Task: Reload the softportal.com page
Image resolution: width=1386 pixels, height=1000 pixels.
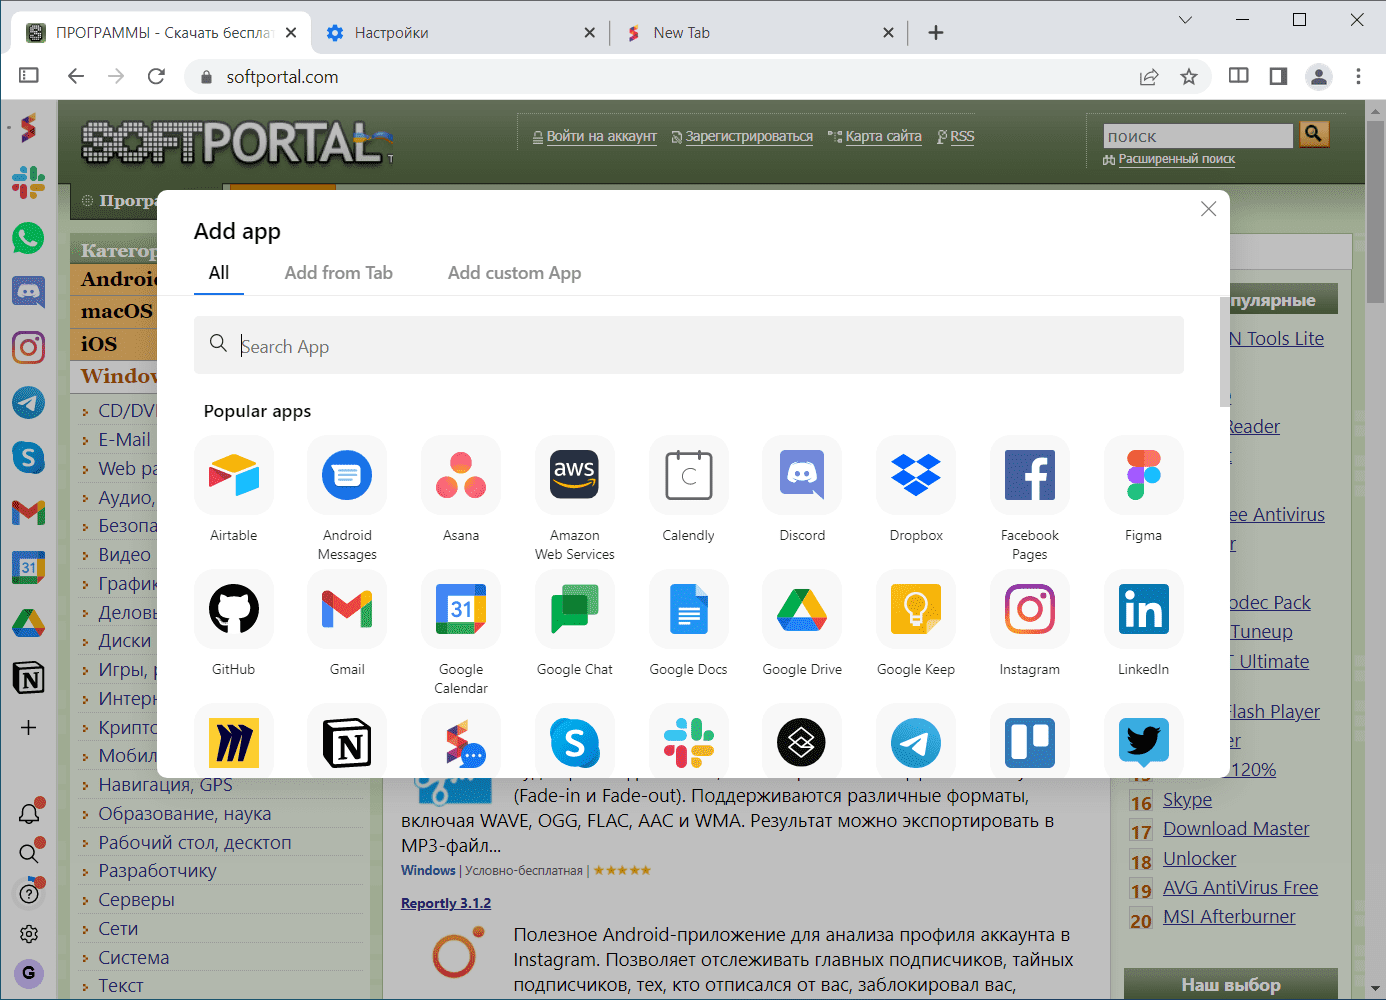Action: pyautogui.click(x=156, y=76)
